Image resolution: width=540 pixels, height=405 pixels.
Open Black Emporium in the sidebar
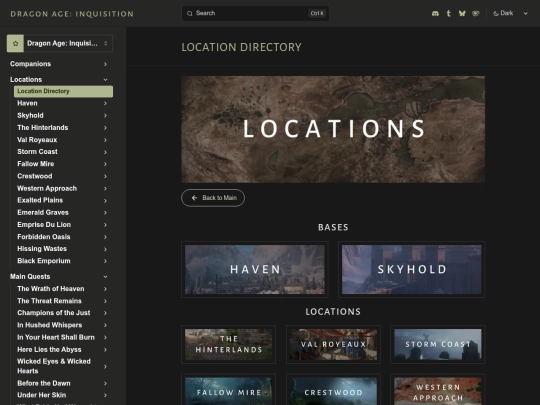pos(44,261)
